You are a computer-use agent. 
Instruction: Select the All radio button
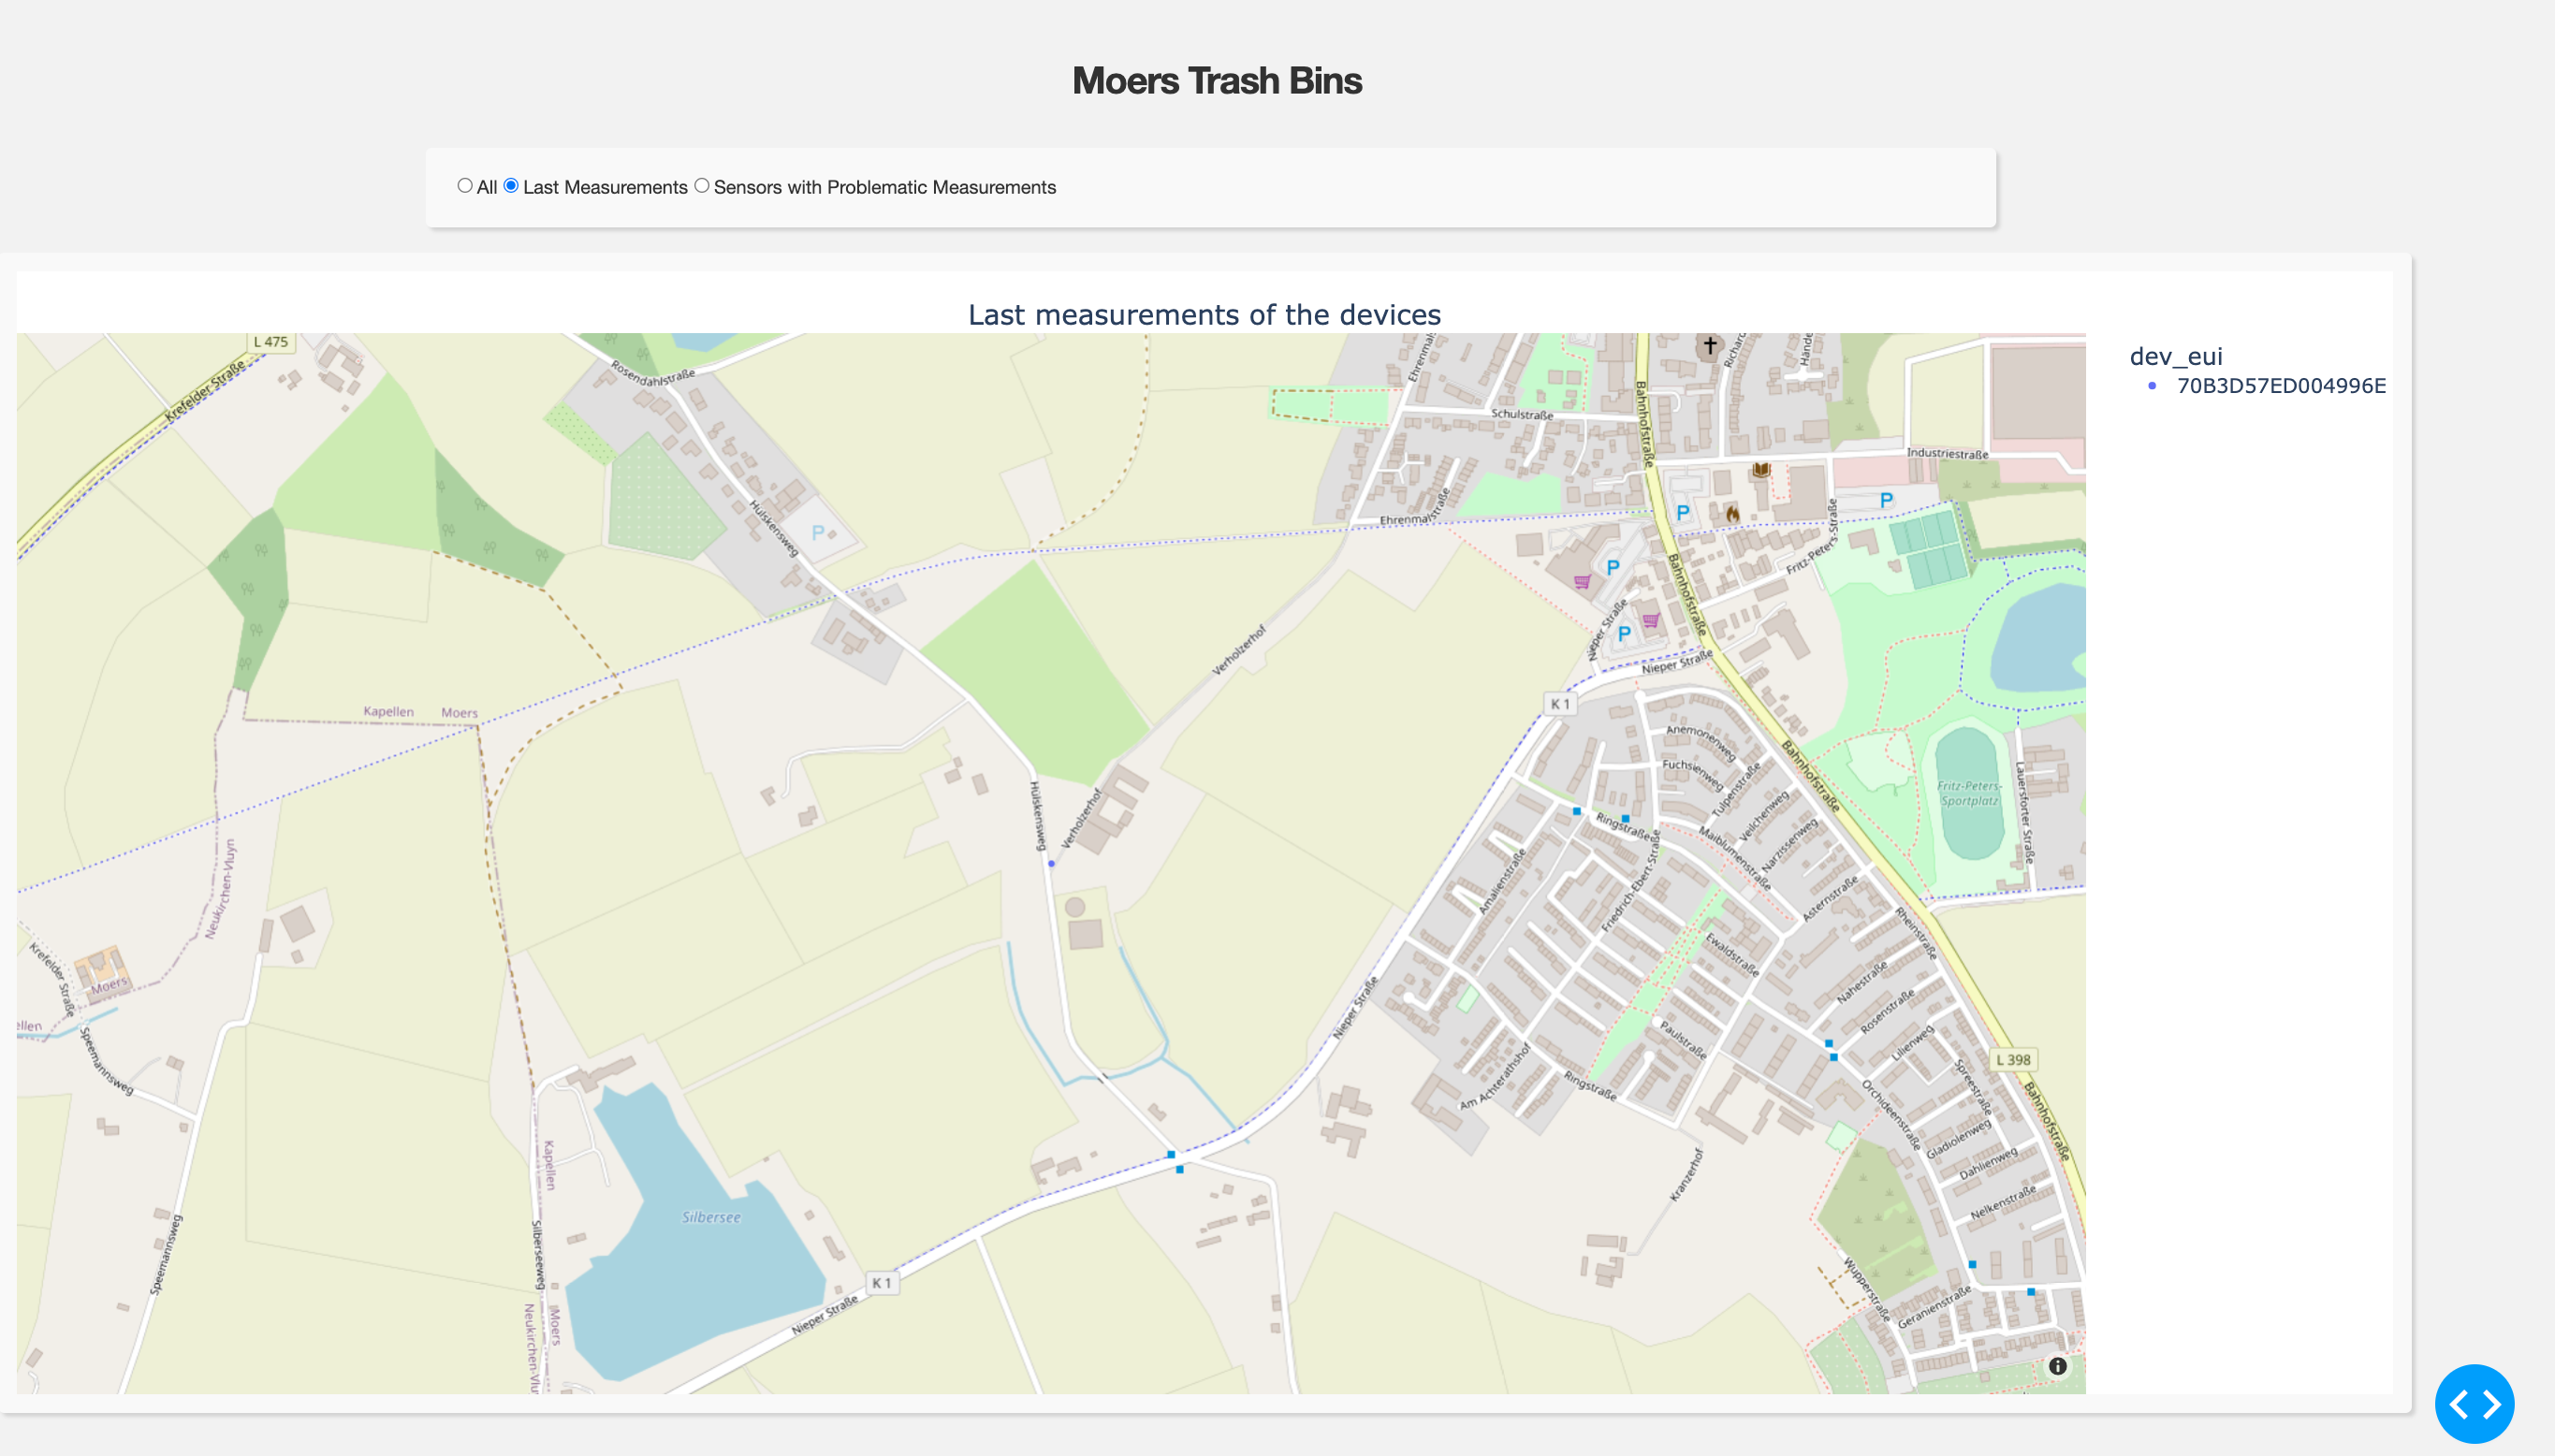tap(465, 186)
